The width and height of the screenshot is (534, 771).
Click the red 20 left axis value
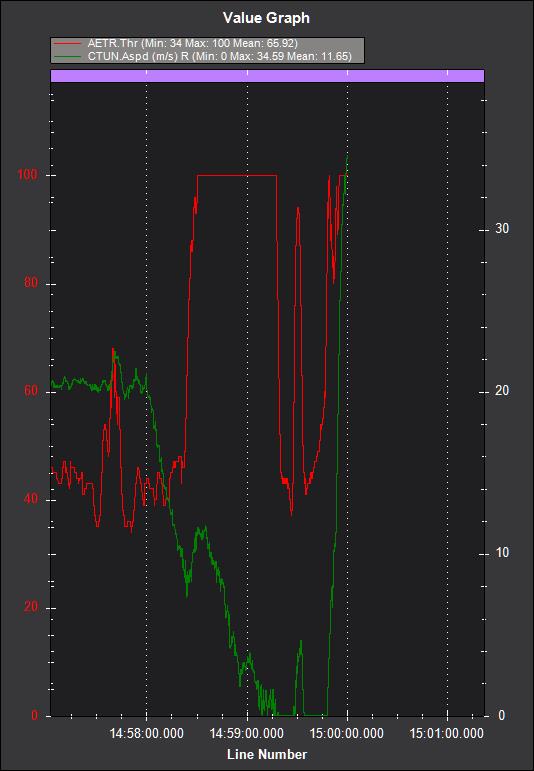point(30,607)
